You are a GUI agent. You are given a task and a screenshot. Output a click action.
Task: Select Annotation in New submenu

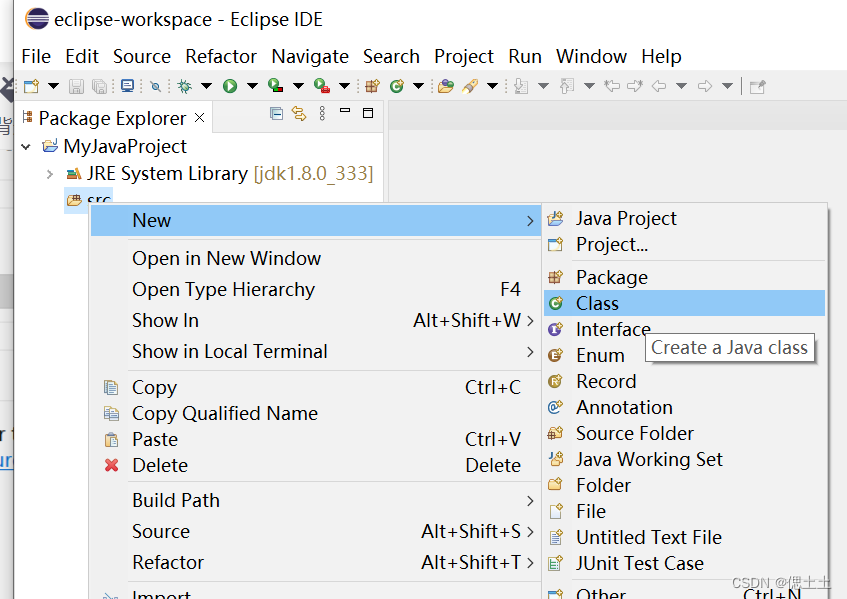tap(684, 407)
